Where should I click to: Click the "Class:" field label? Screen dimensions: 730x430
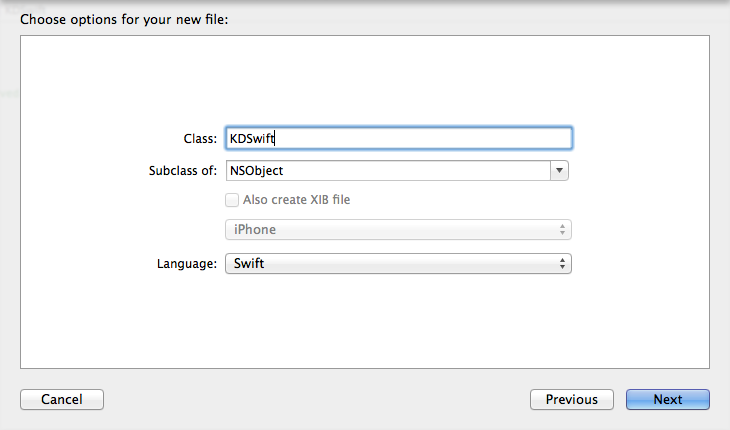pos(201,139)
